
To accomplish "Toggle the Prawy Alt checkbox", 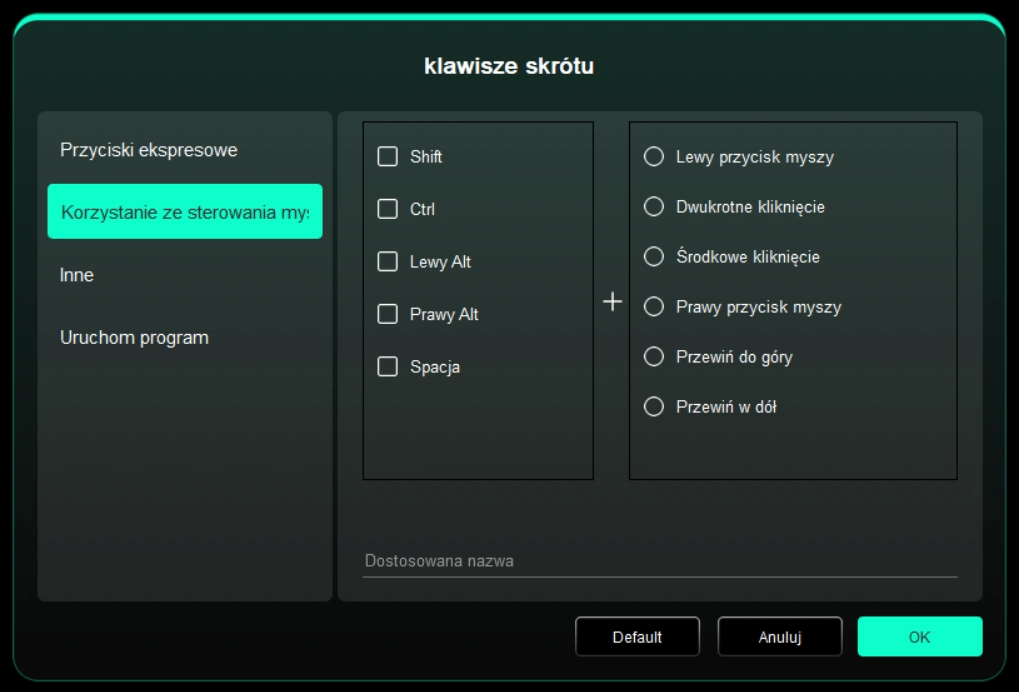I will [x=388, y=314].
